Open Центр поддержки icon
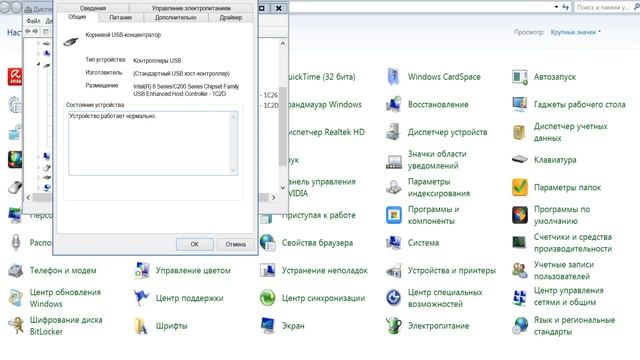Screen dimensions: 640x360 pos(141,298)
